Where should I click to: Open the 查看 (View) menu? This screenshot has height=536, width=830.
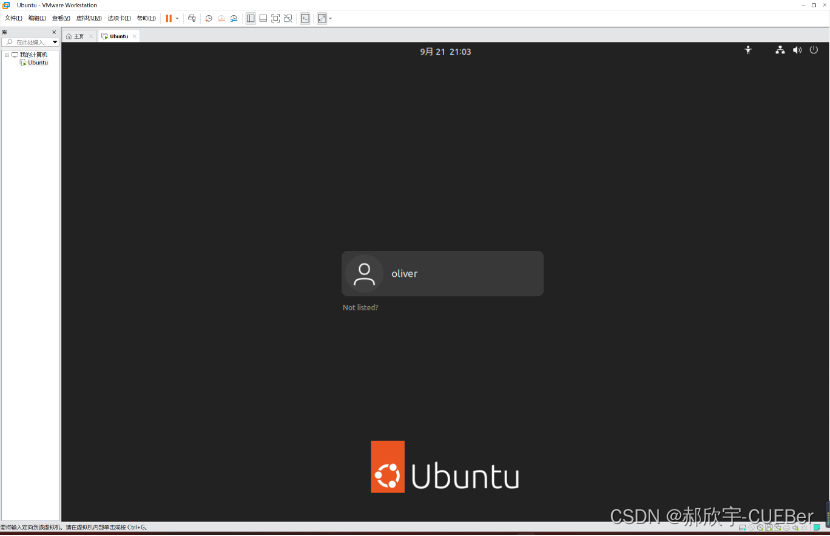coord(61,18)
